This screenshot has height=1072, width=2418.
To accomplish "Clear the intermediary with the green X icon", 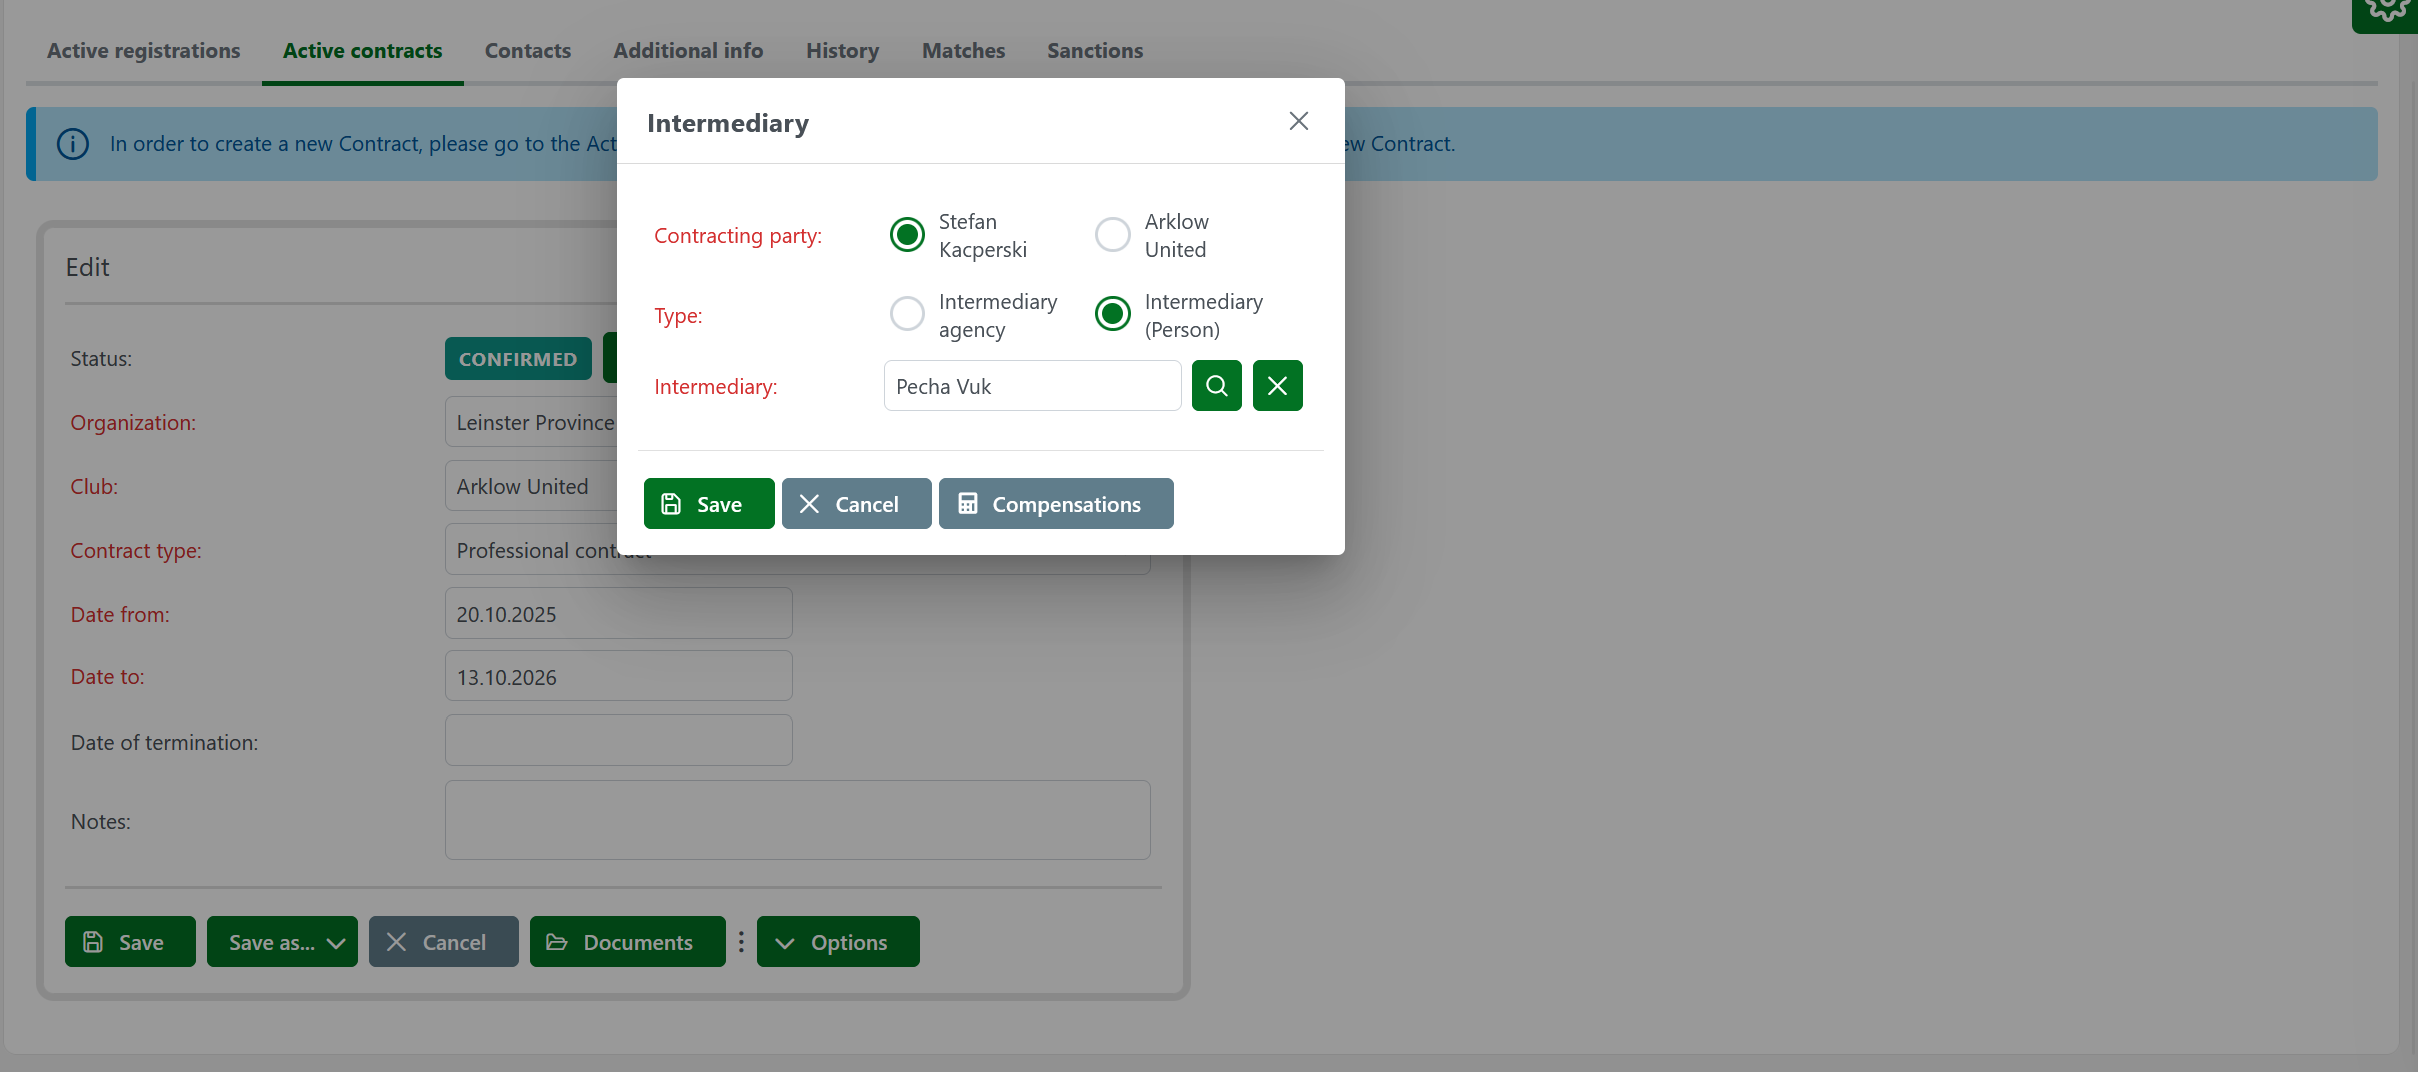I will click(1277, 386).
